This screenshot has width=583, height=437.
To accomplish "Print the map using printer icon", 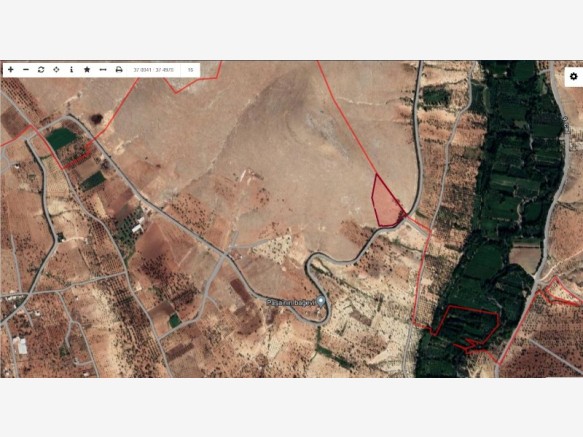I will point(119,70).
